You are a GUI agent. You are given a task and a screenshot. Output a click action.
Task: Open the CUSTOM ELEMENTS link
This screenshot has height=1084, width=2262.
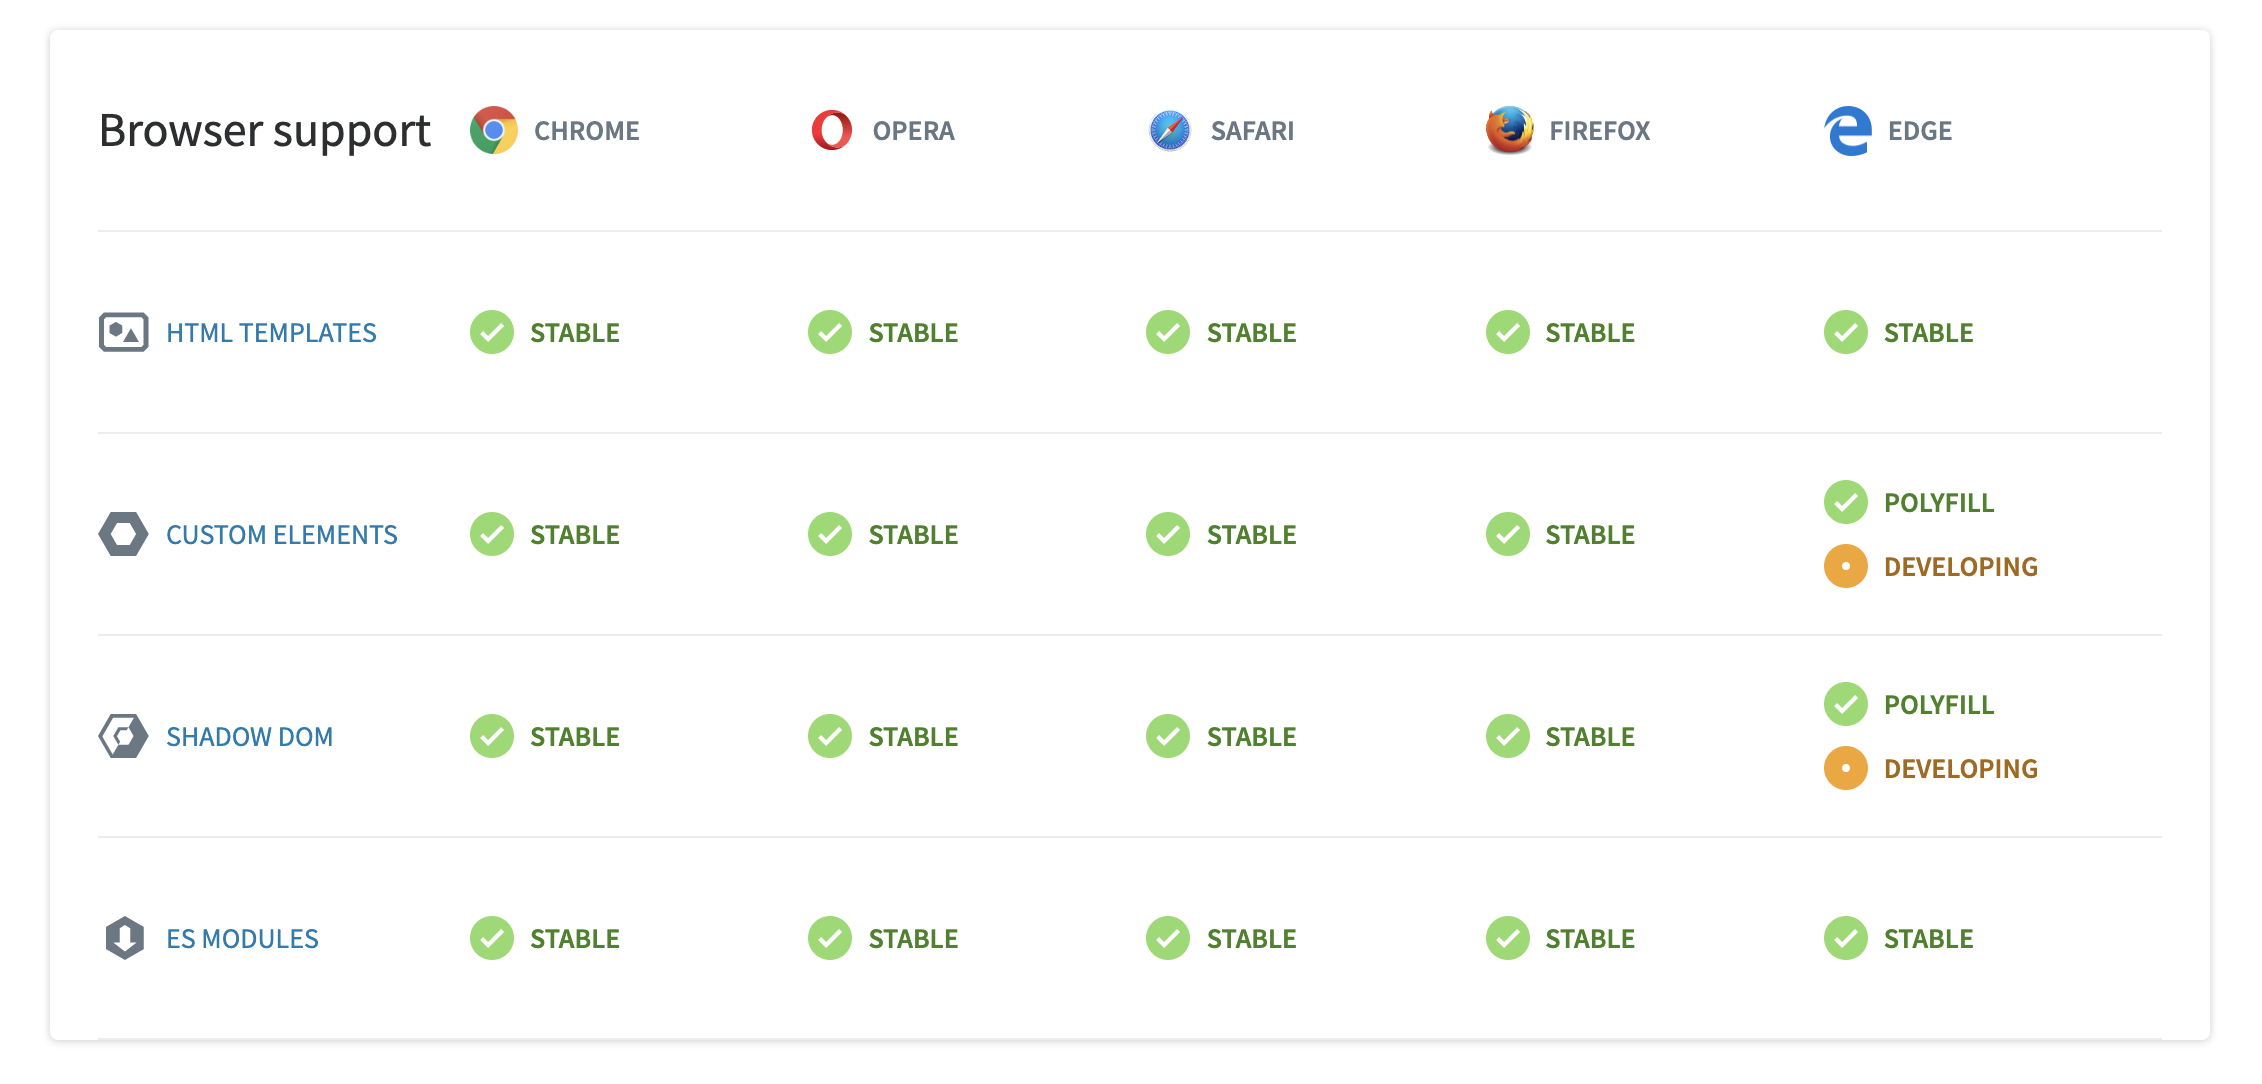tap(282, 535)
